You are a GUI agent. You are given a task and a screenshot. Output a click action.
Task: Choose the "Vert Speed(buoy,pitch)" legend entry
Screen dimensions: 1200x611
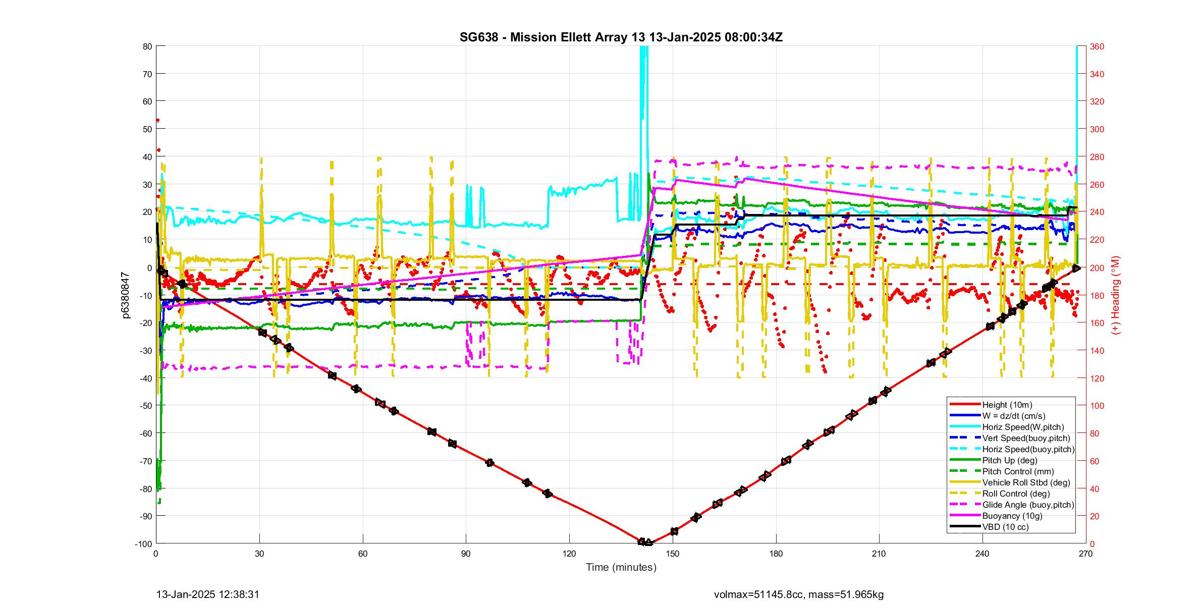point(1010,438)
